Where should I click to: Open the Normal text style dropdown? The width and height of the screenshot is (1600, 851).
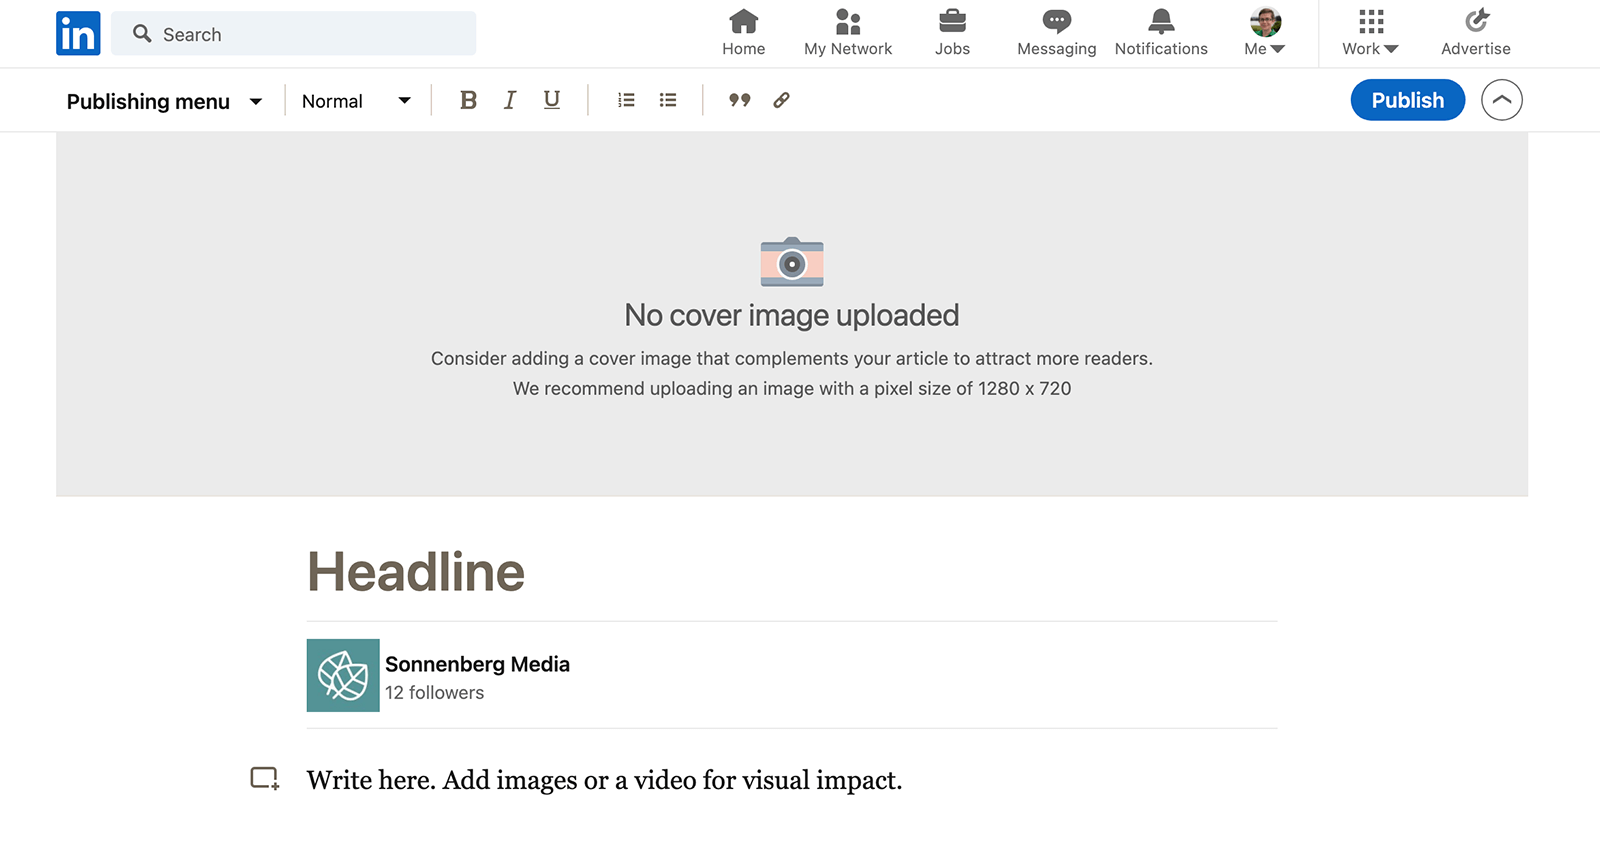(356, 101)
